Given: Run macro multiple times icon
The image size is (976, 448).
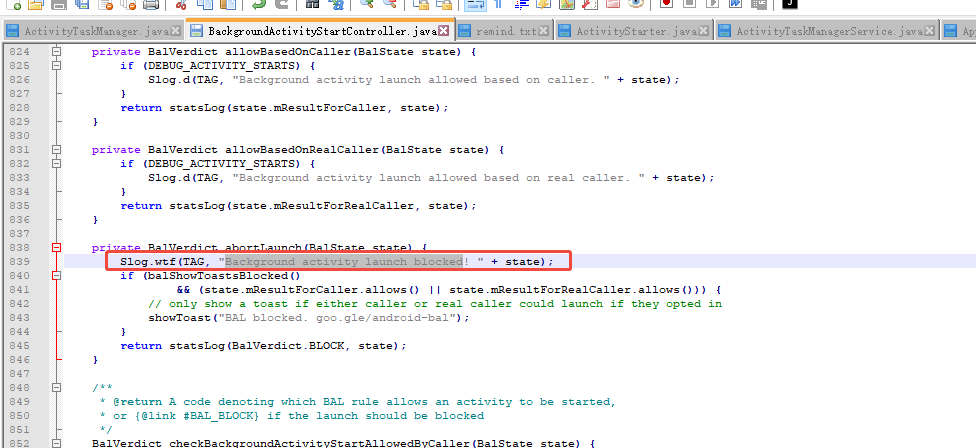Looking at the screenshot, I should tap(735, 4).
